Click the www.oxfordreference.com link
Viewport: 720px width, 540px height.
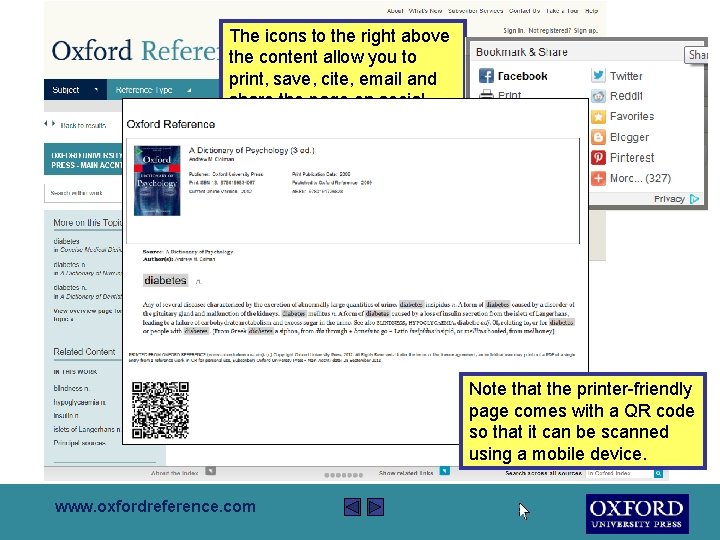[155, 506]
